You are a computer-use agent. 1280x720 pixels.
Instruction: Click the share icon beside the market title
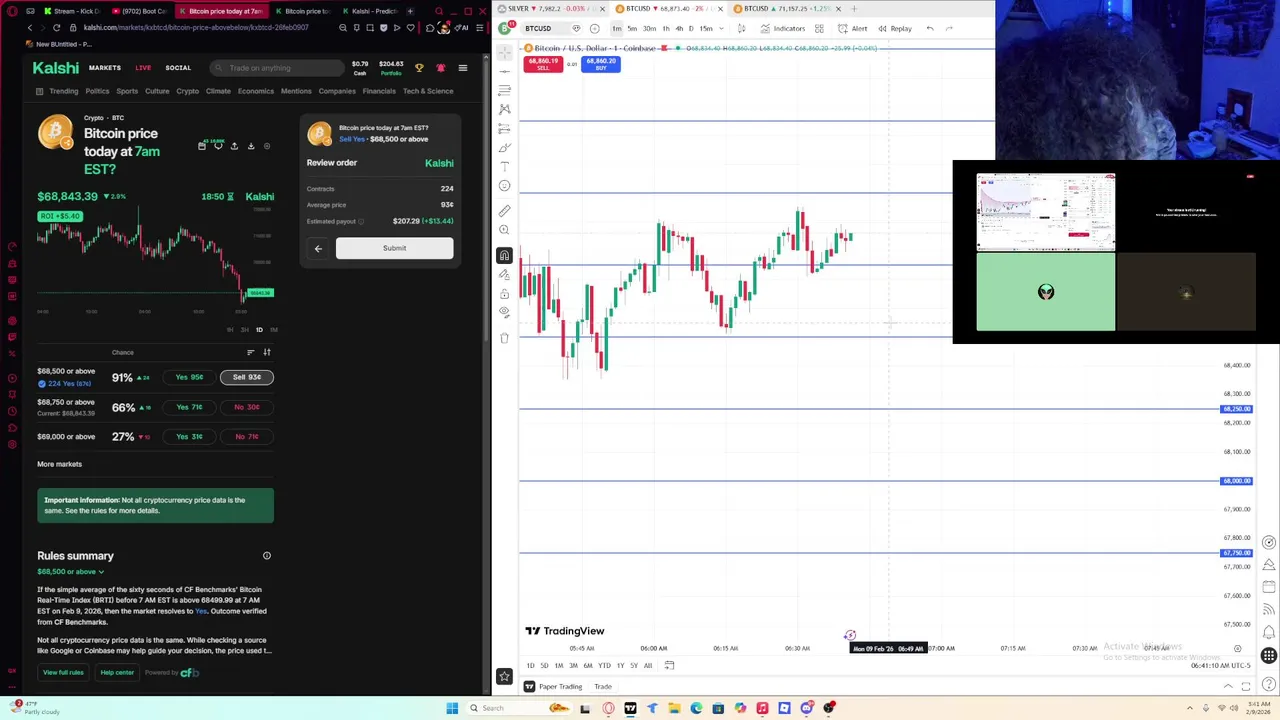pyautogui.click(x=234, y=146)
